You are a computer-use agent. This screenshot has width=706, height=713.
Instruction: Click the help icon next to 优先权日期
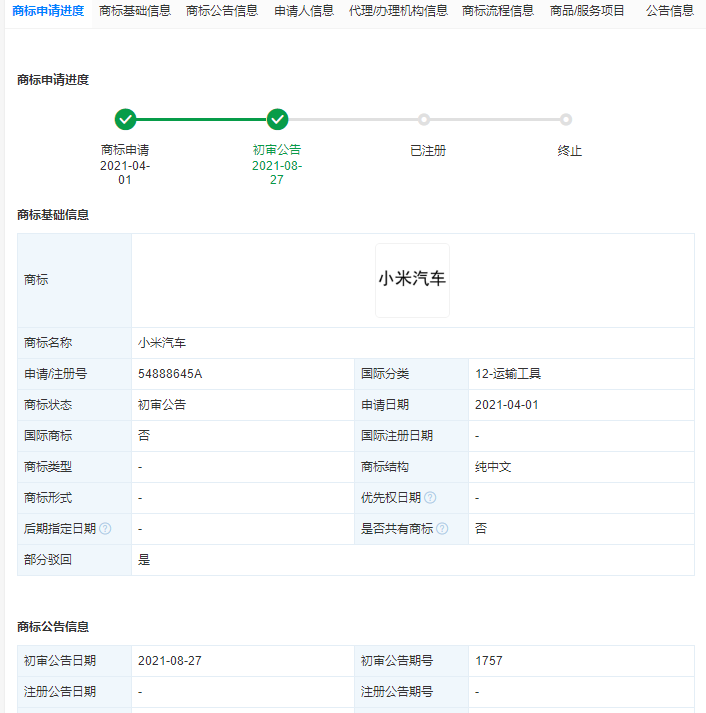(430, 497)
